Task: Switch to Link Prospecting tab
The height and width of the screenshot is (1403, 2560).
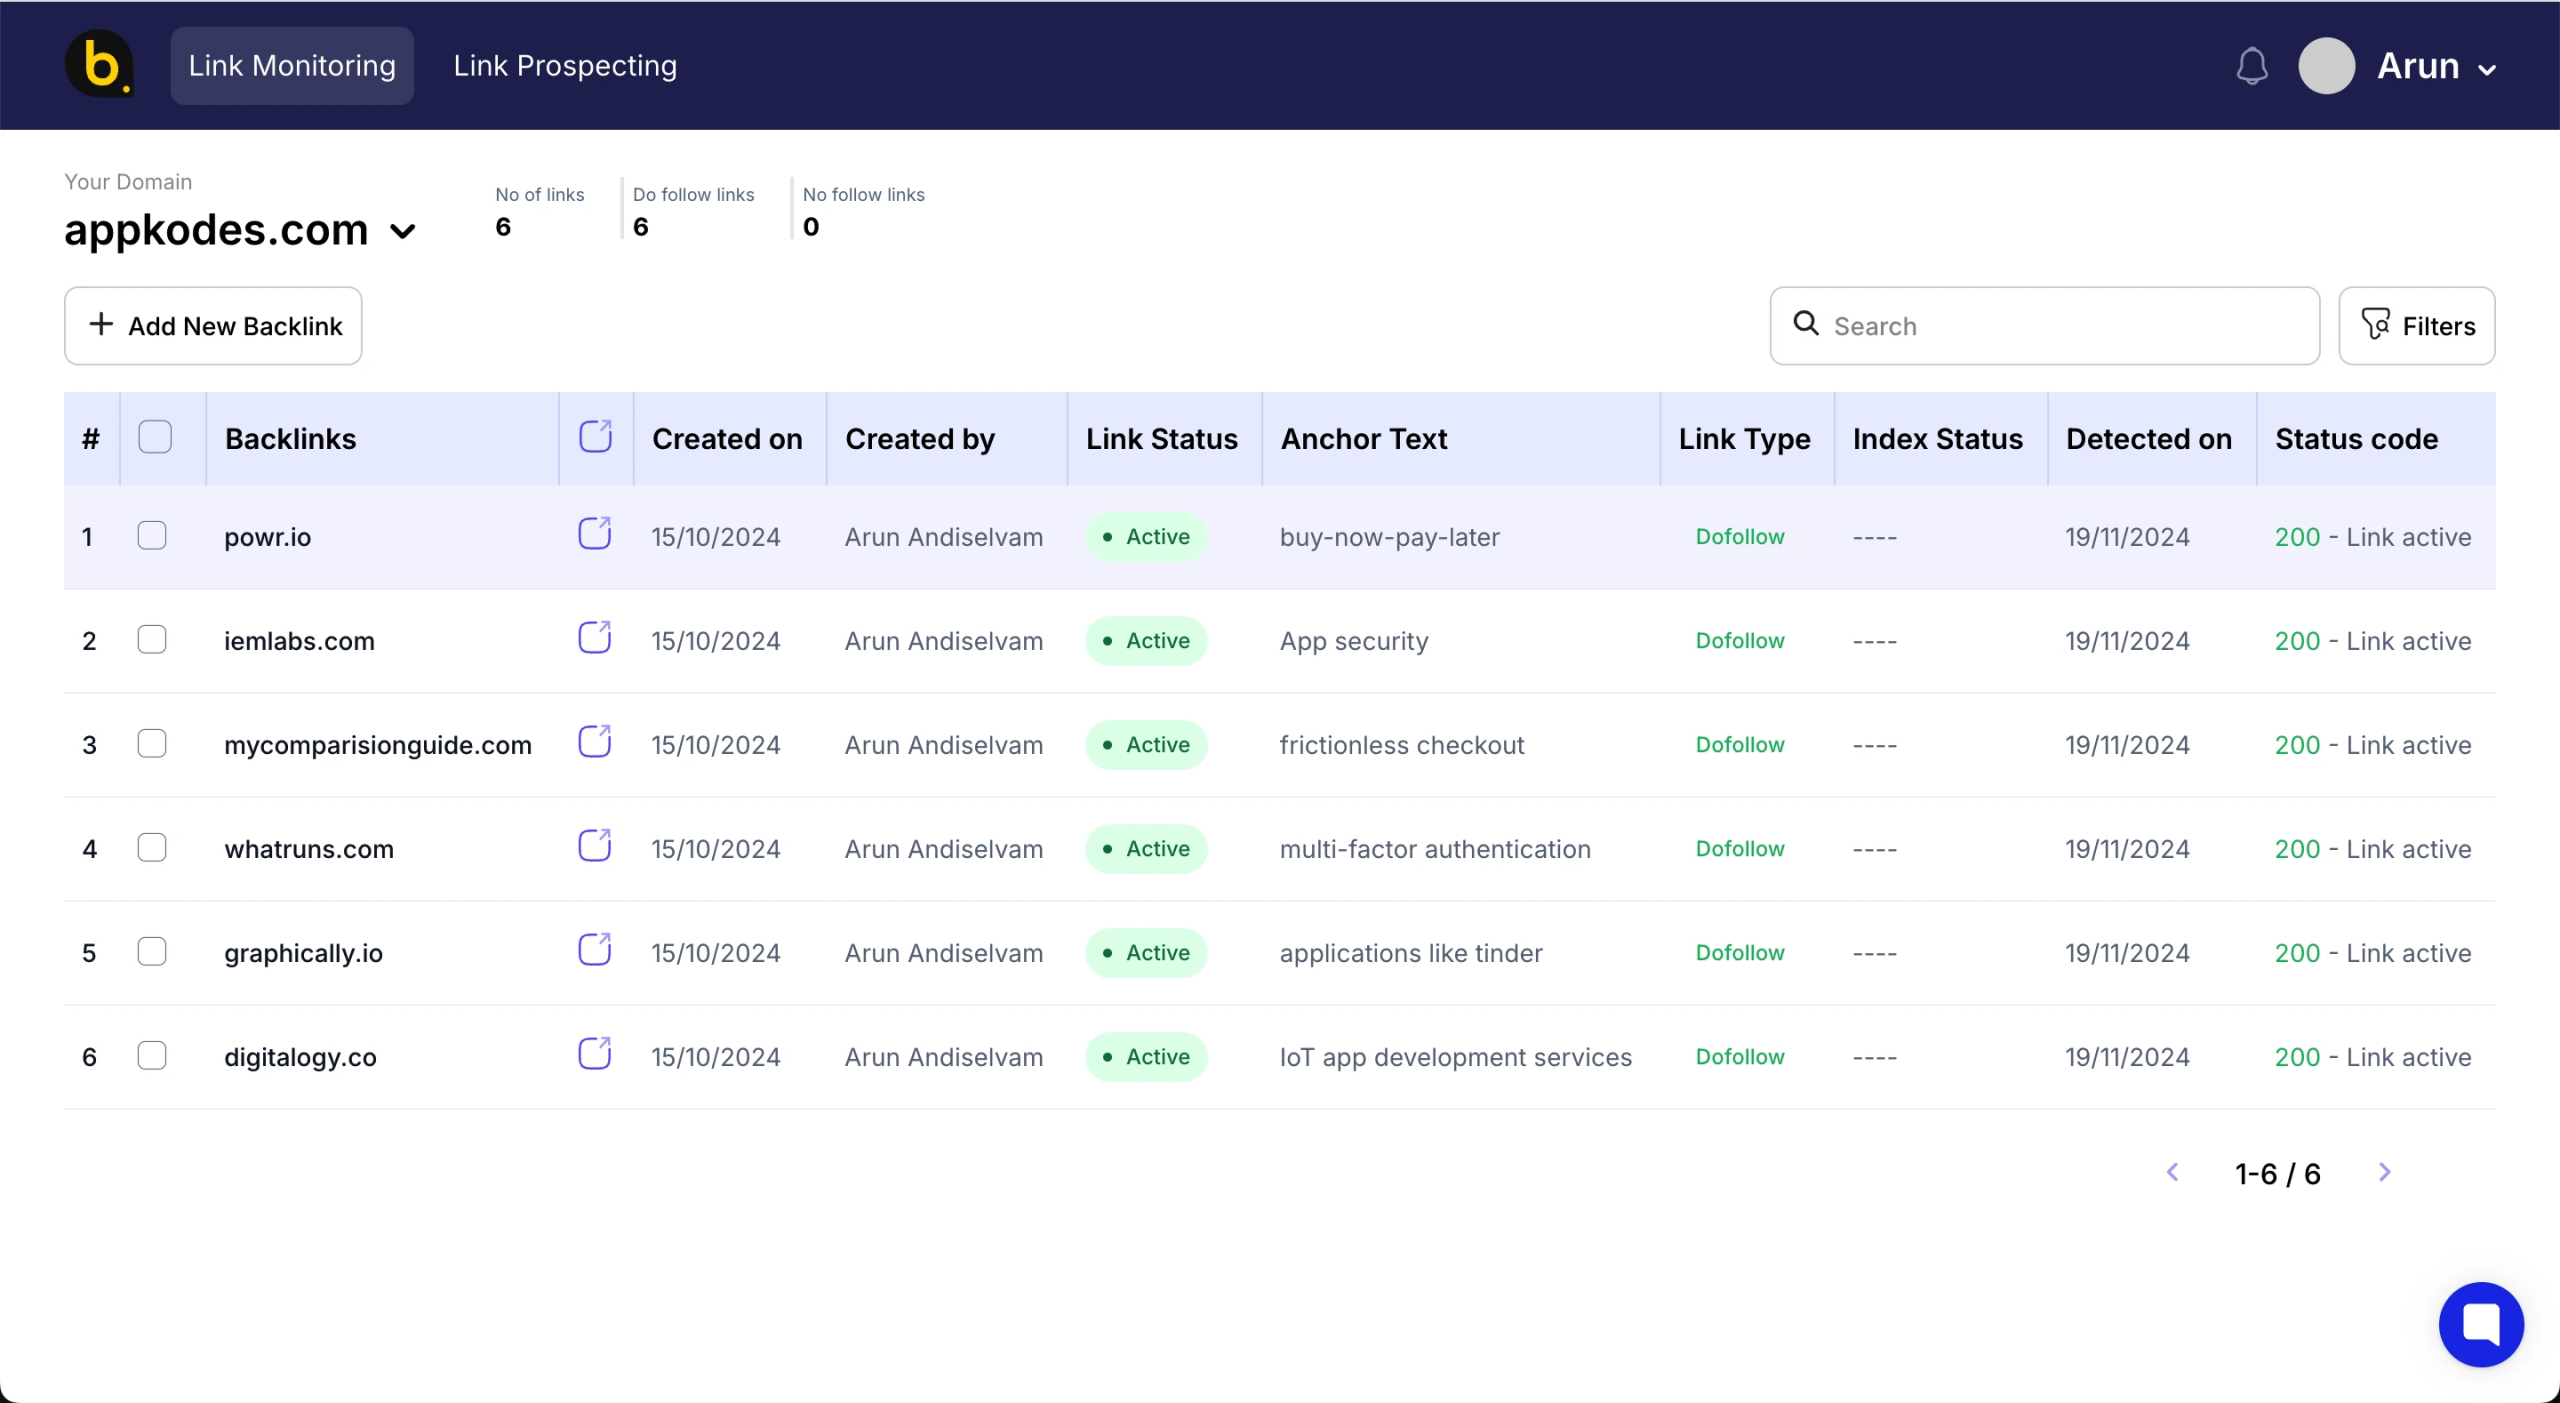Action: [563, 64]
